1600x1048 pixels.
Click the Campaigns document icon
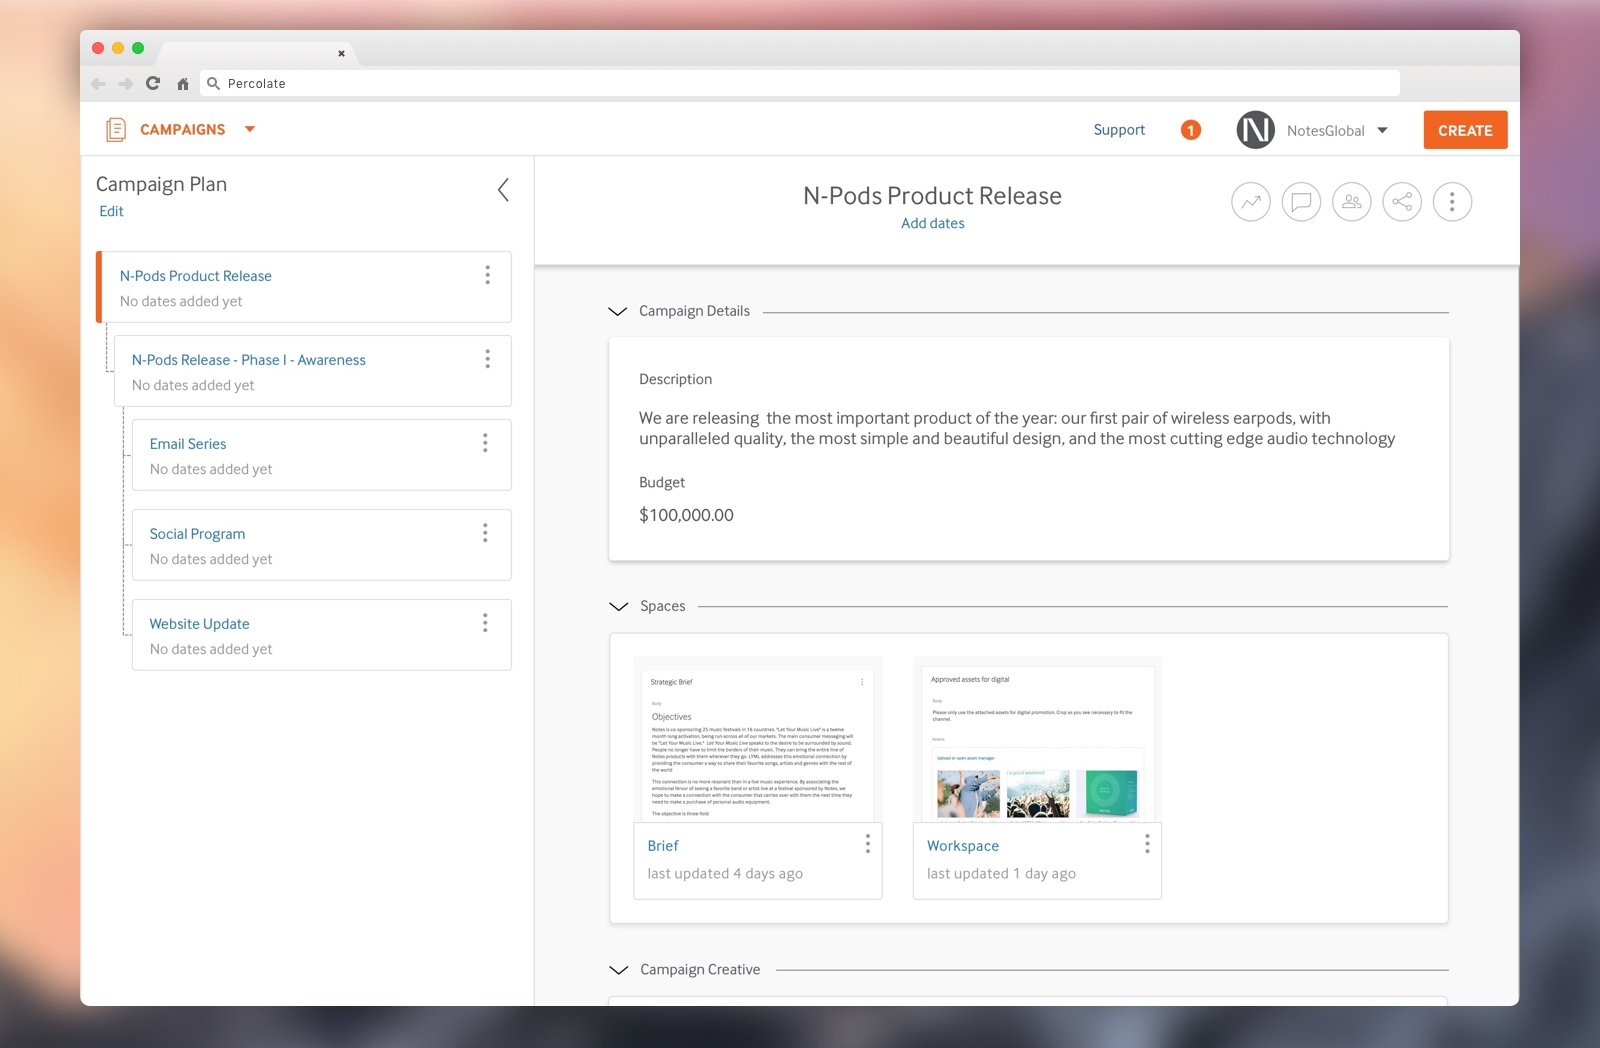click(x=116, y=129)
